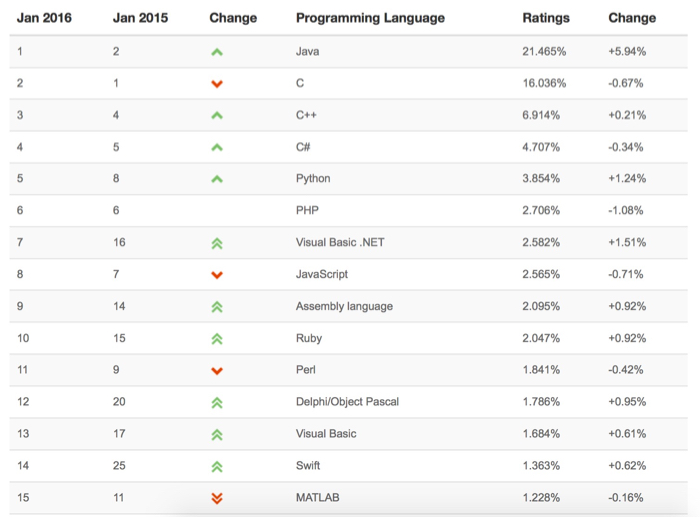Click the red down arrow in the C row
The height and width of the screenshot is (517, 700).
217,84
